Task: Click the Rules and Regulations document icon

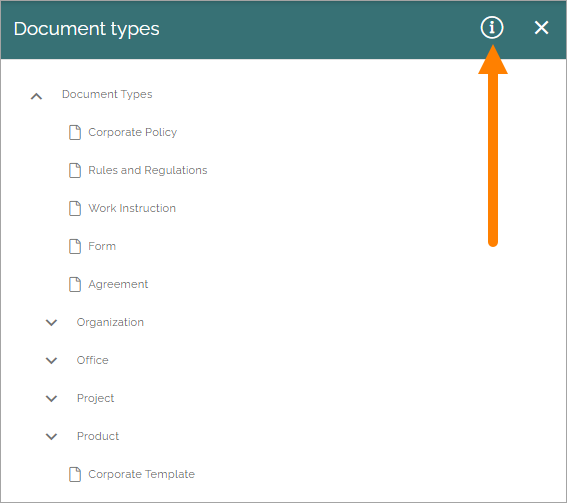Action: pos(75,170)
